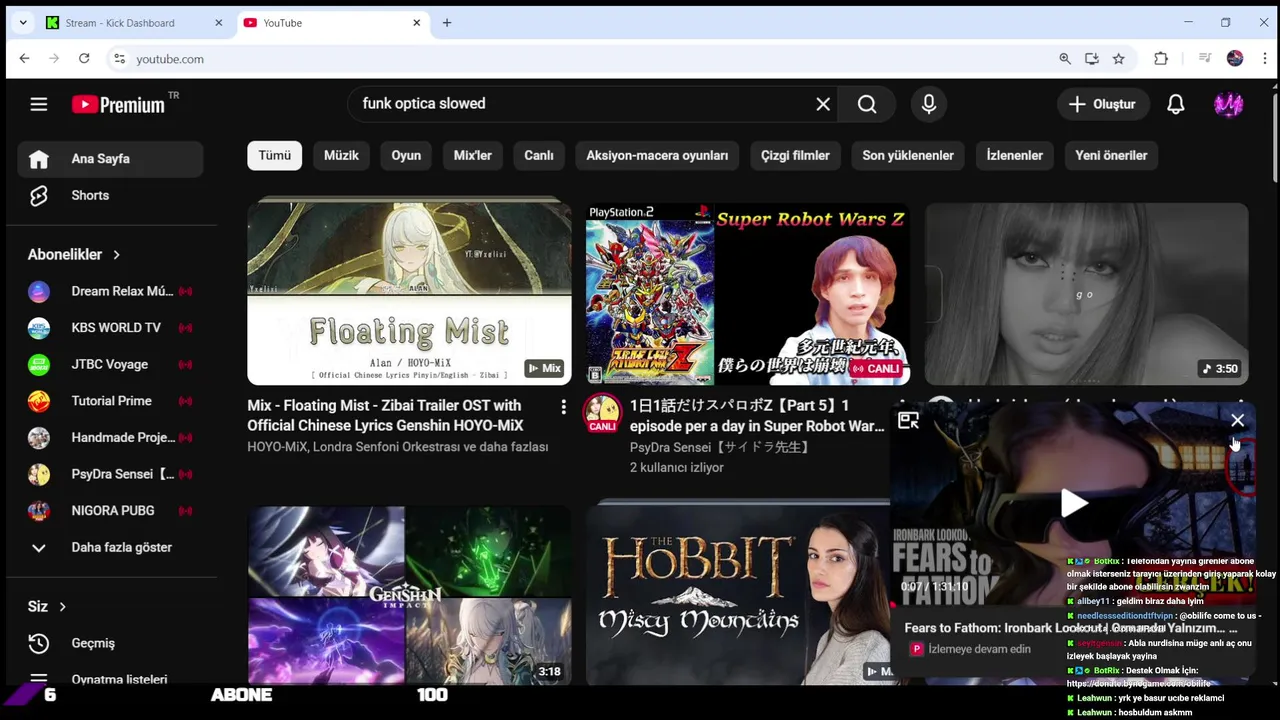
Task: Click the YouTube Premium logo
Action: [x=119, y=104]
